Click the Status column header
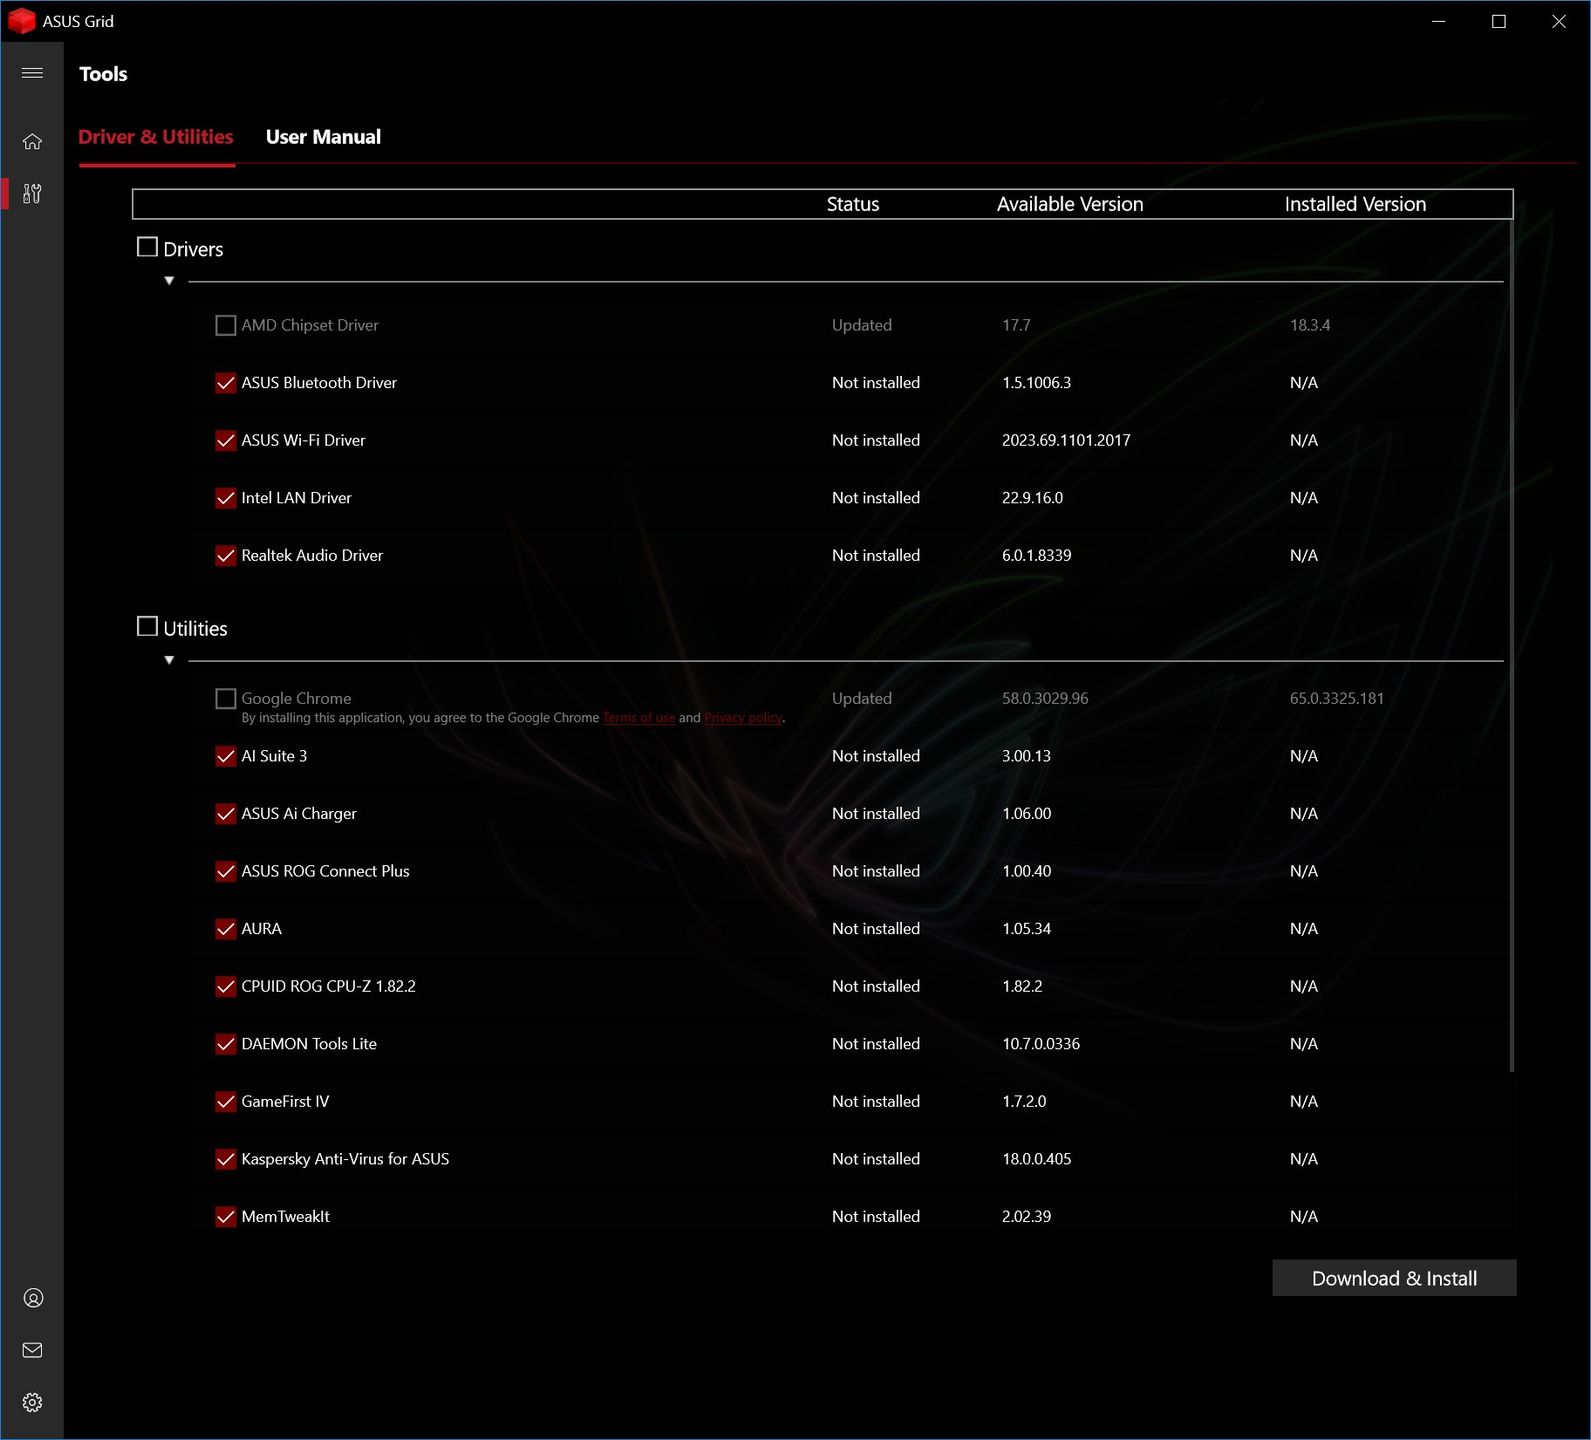 click(x=853, y=204)
